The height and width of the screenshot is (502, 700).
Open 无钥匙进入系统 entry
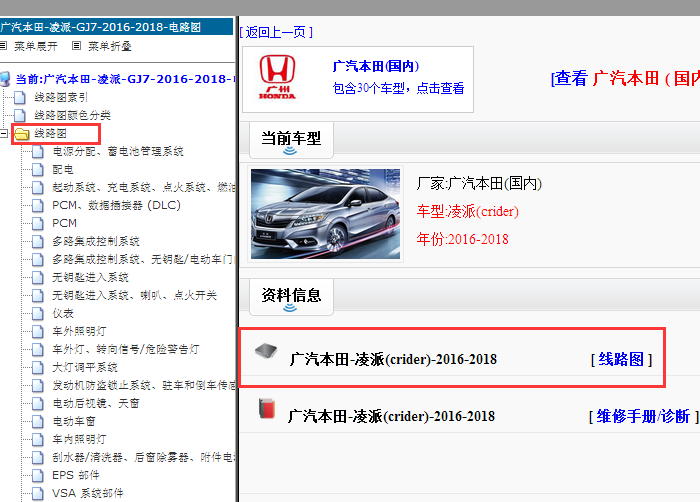(91, 277)
